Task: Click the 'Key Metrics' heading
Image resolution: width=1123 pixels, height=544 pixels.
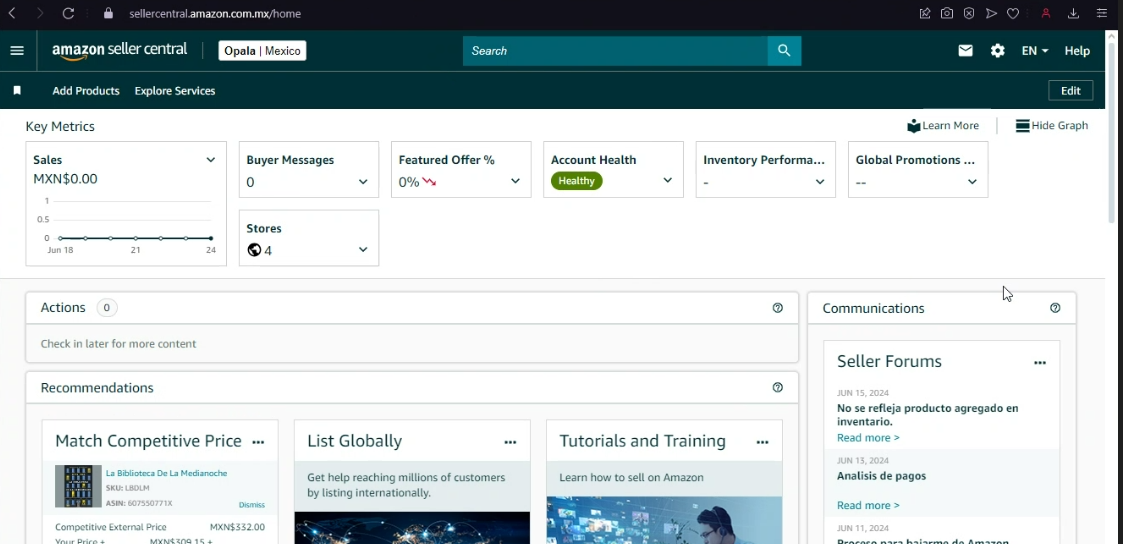Action: [x=60, y=127]
